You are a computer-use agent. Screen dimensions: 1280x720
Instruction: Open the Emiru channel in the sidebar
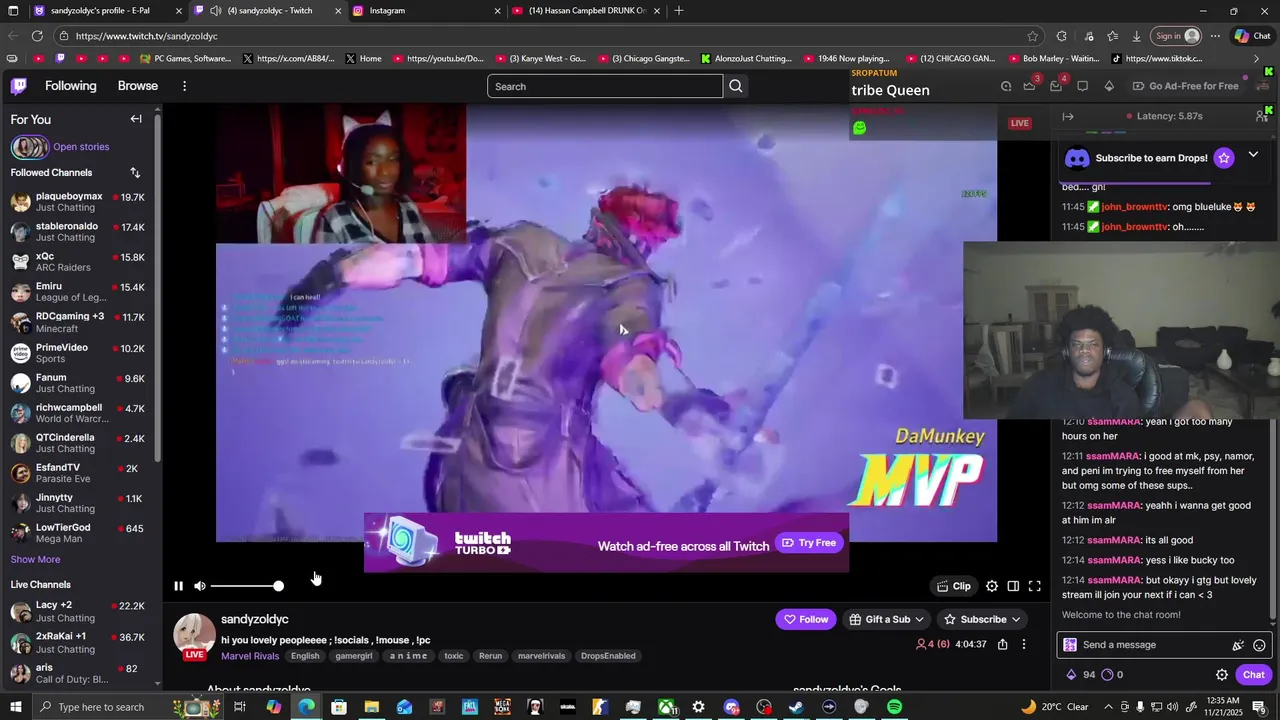click(78, 292)
